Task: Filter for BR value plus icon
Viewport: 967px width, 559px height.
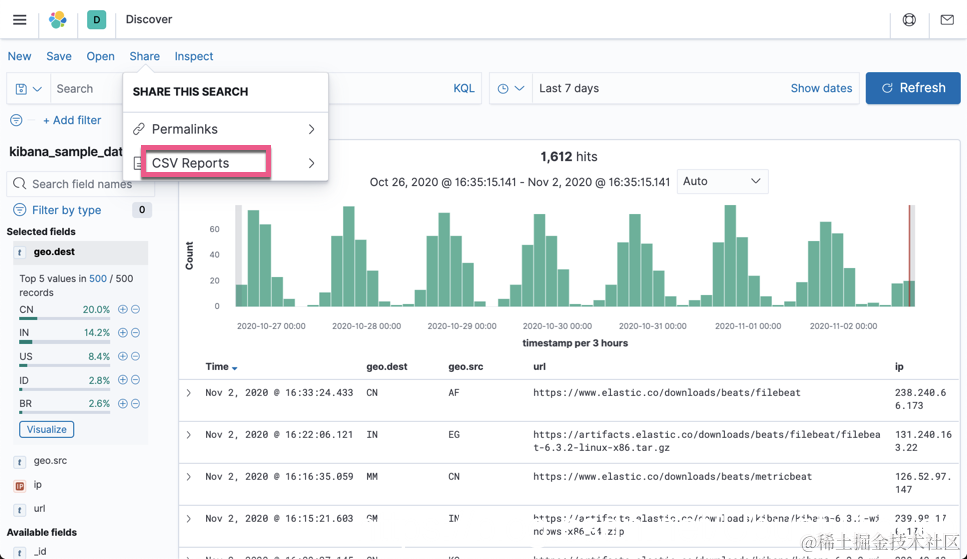Action: click(123, 404)
